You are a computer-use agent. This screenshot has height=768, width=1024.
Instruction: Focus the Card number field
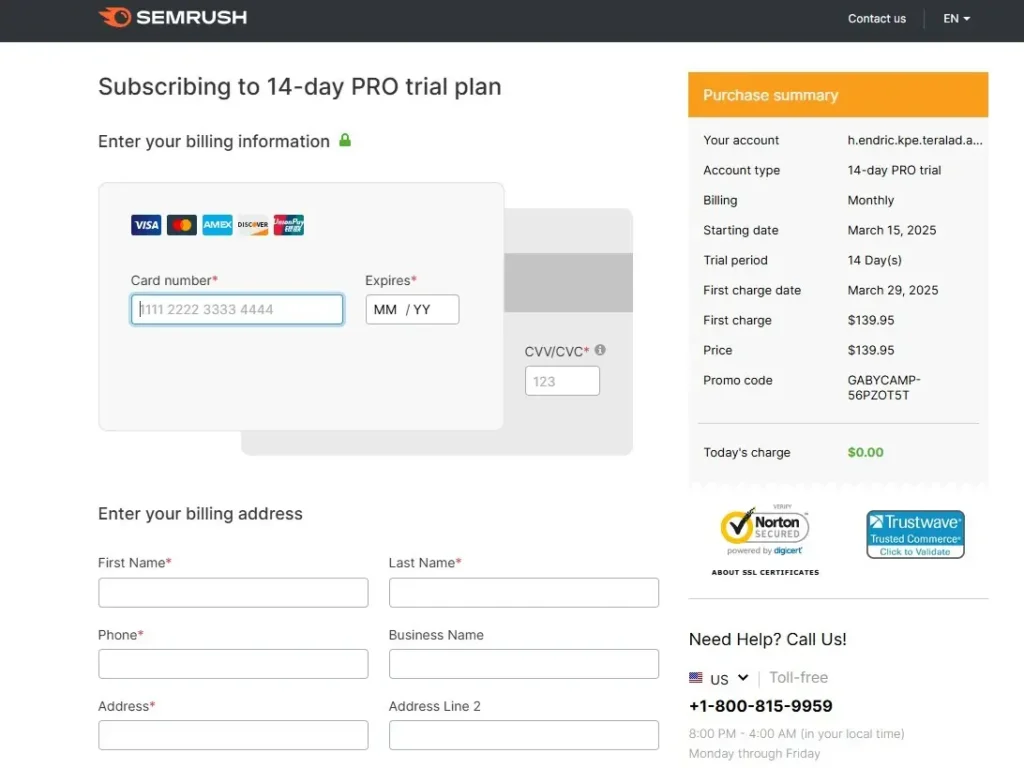click(237, 310)
